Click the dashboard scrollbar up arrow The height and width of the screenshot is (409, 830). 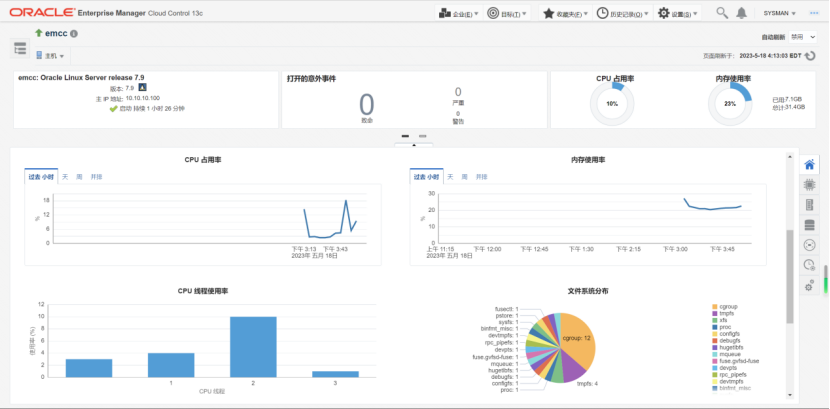pyautogui.click(x=790, y=156)
